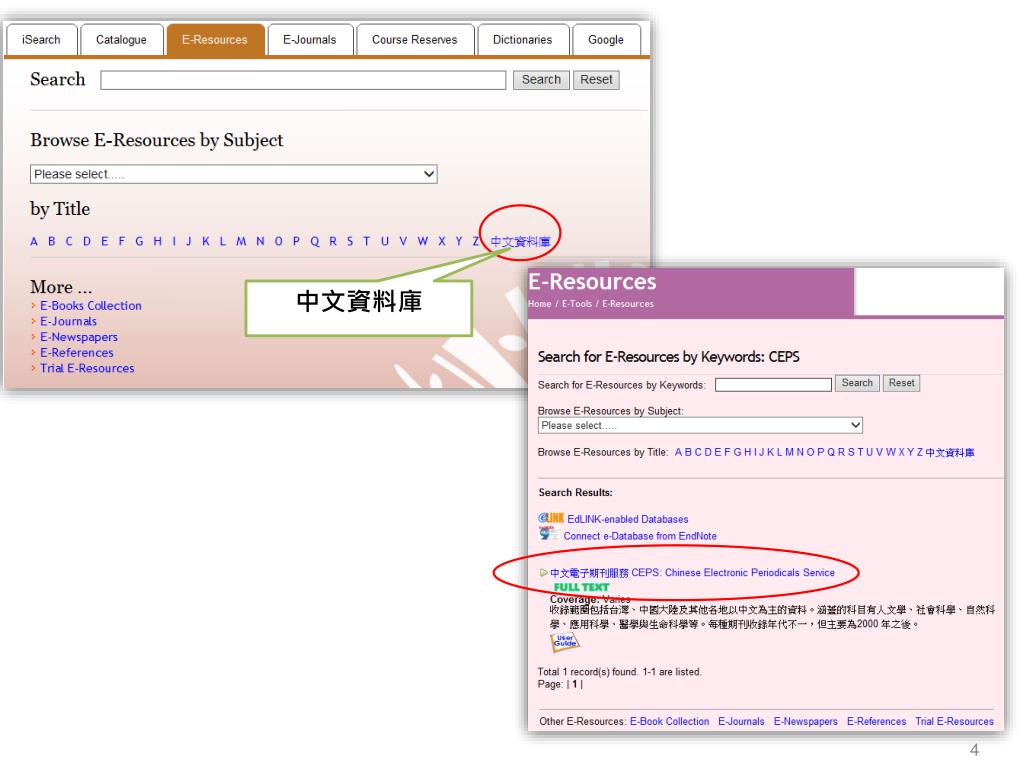1024x768 pixels.
Task: Select the Google tab
Action: [606, 40]
